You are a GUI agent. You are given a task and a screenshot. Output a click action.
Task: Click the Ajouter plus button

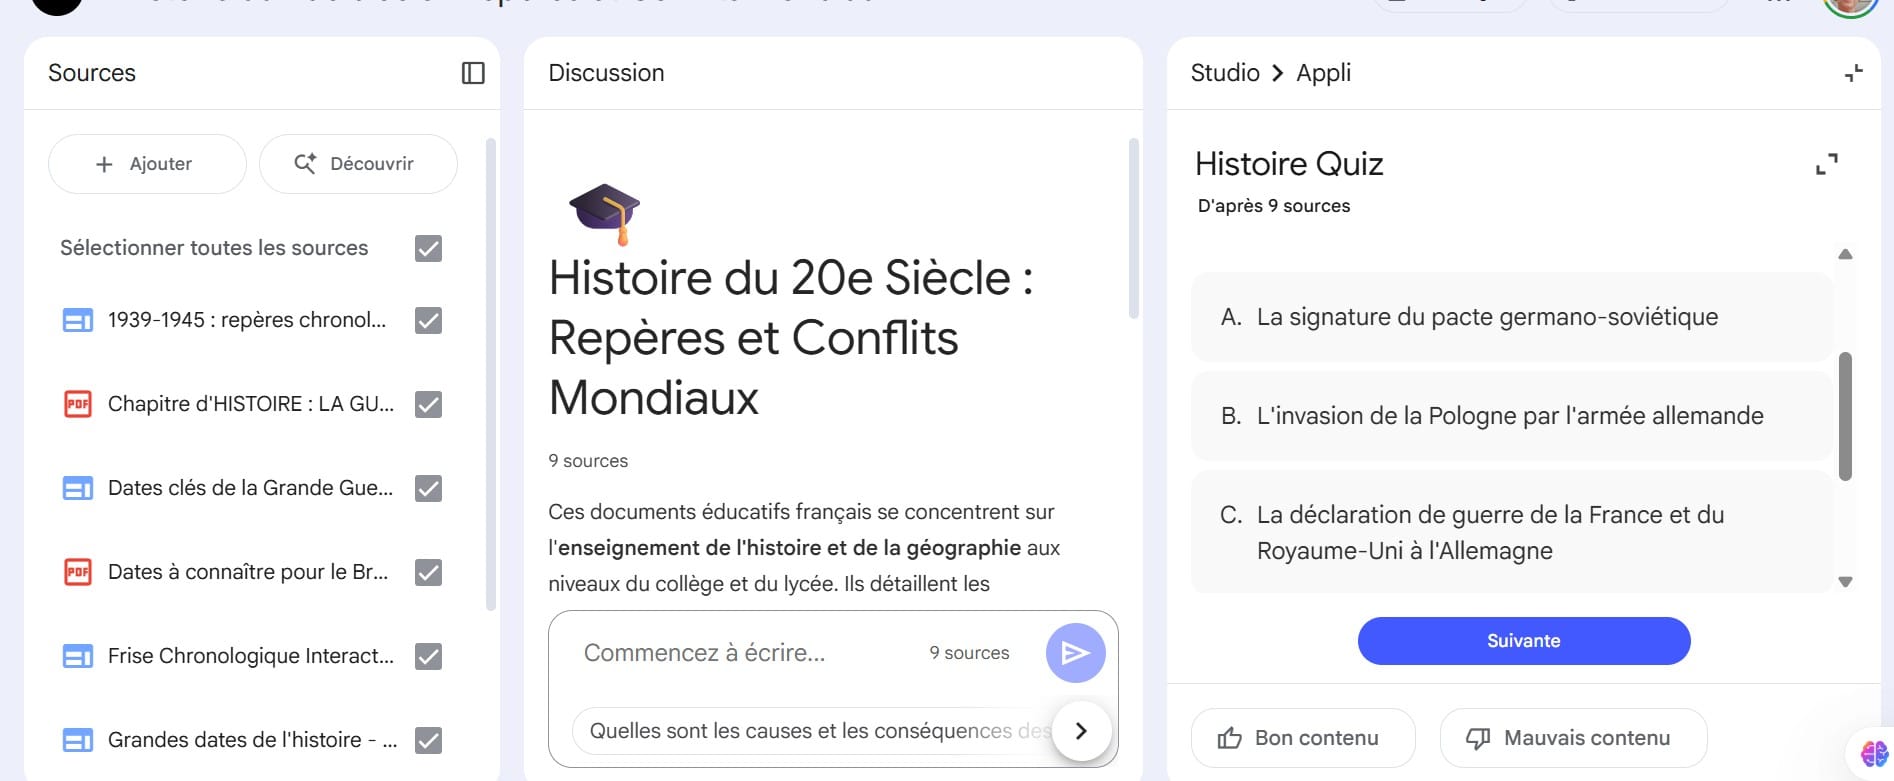coord(147,164)
